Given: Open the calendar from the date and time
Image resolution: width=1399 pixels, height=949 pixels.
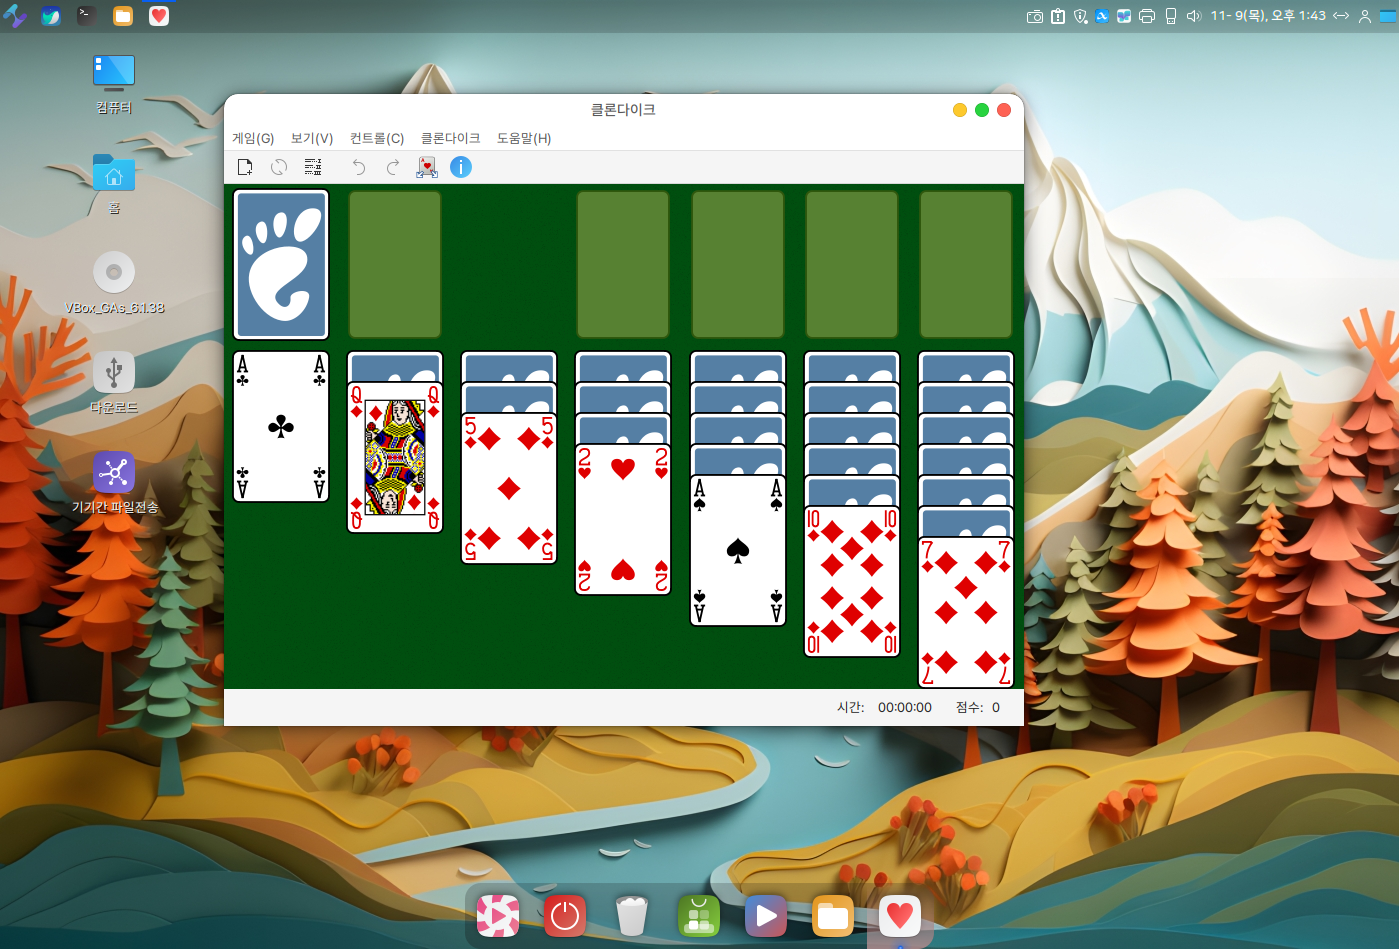Looking at the screenshot, I should pos(1268,16).
